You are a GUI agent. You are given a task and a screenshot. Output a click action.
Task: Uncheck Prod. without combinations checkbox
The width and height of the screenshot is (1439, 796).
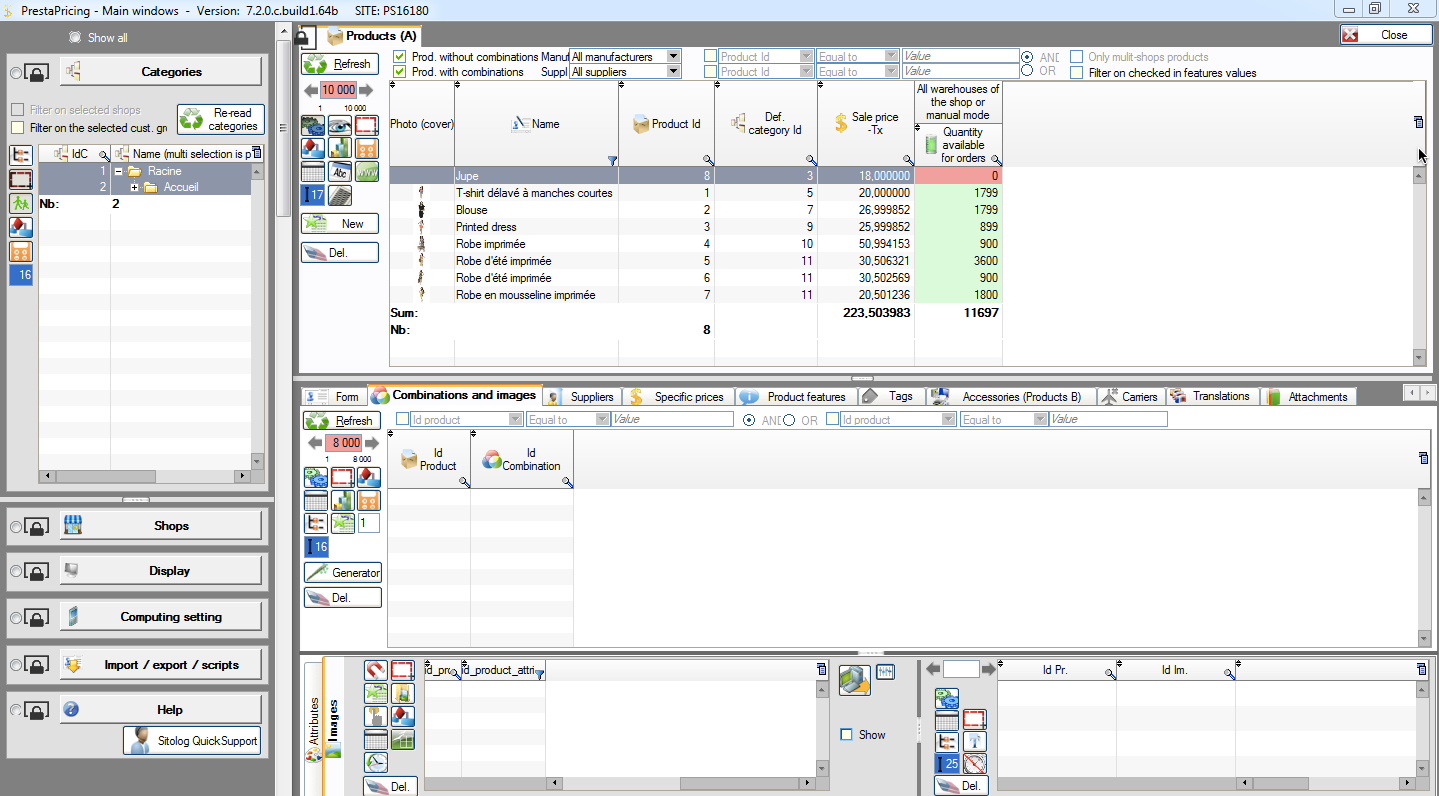coord(400,57)
